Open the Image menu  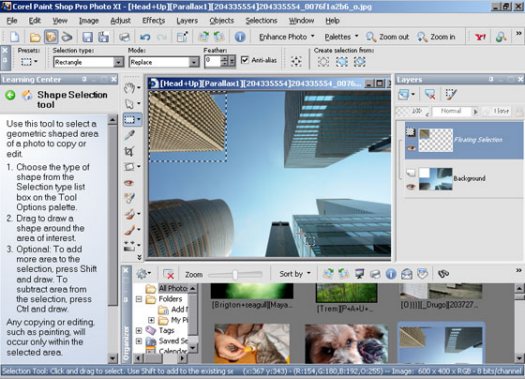pyautogui.click(x=89, y=21)
